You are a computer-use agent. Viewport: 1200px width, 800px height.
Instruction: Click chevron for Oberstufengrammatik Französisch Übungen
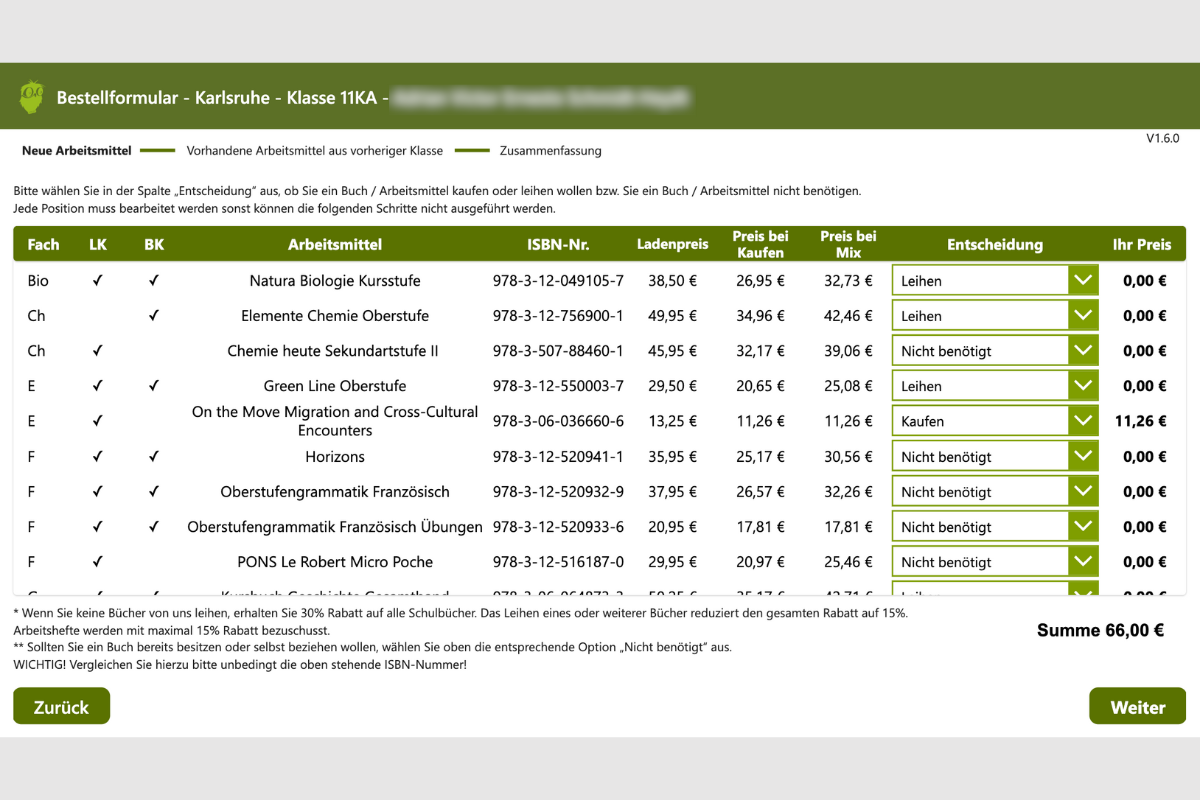(1083, 527)
